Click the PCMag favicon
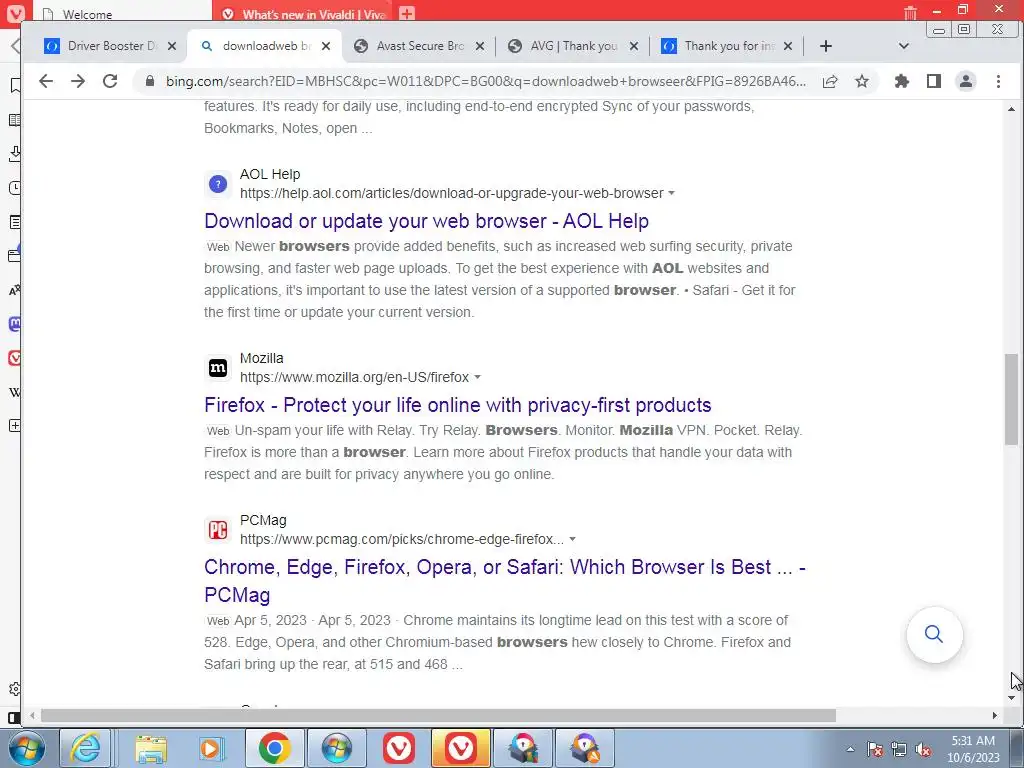The height and width of the screenshot is (768, 1024). tap(218, 530)
